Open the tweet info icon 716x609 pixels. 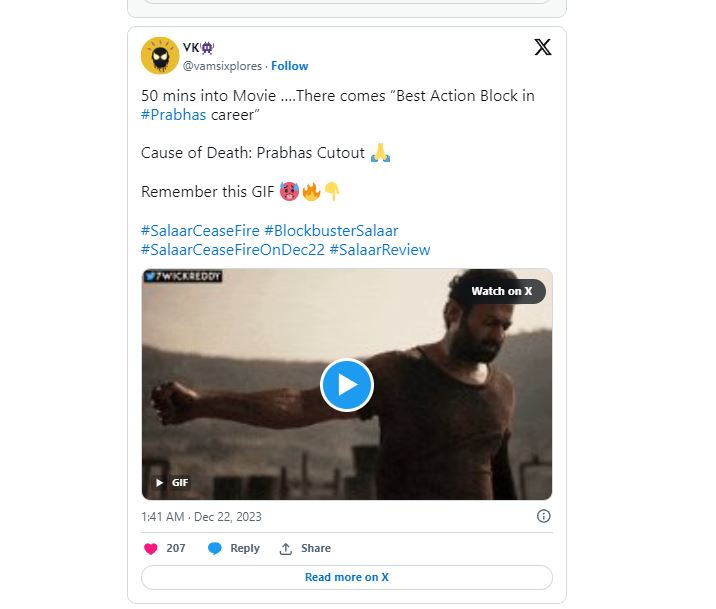click(x=543, y=516)
